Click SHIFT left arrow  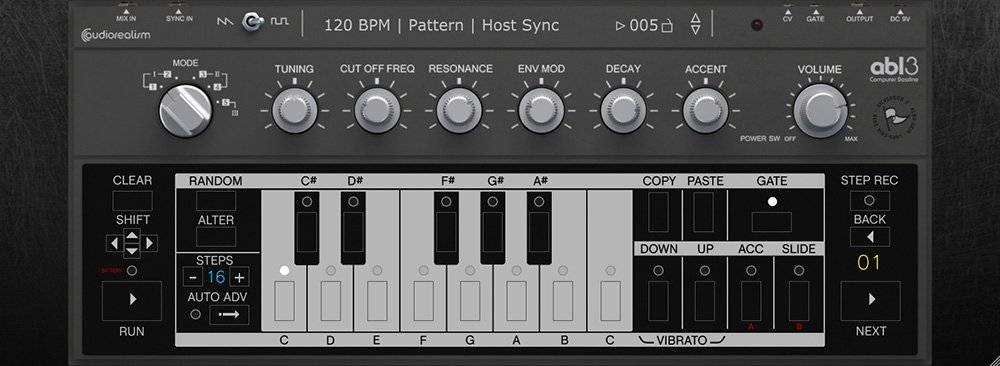114,243
